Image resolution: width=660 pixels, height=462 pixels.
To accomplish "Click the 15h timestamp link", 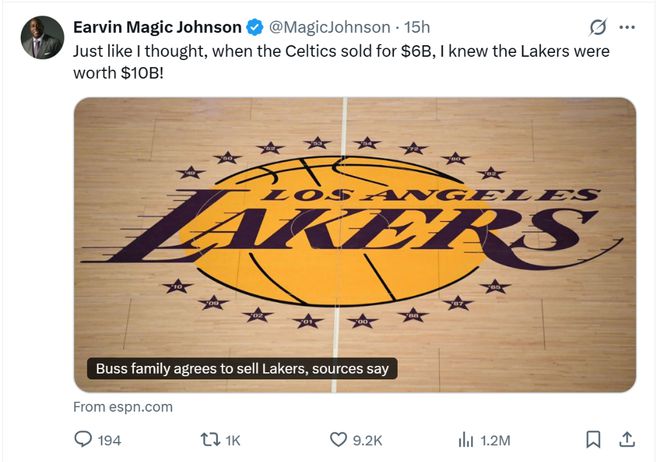I will pos(416,27).
